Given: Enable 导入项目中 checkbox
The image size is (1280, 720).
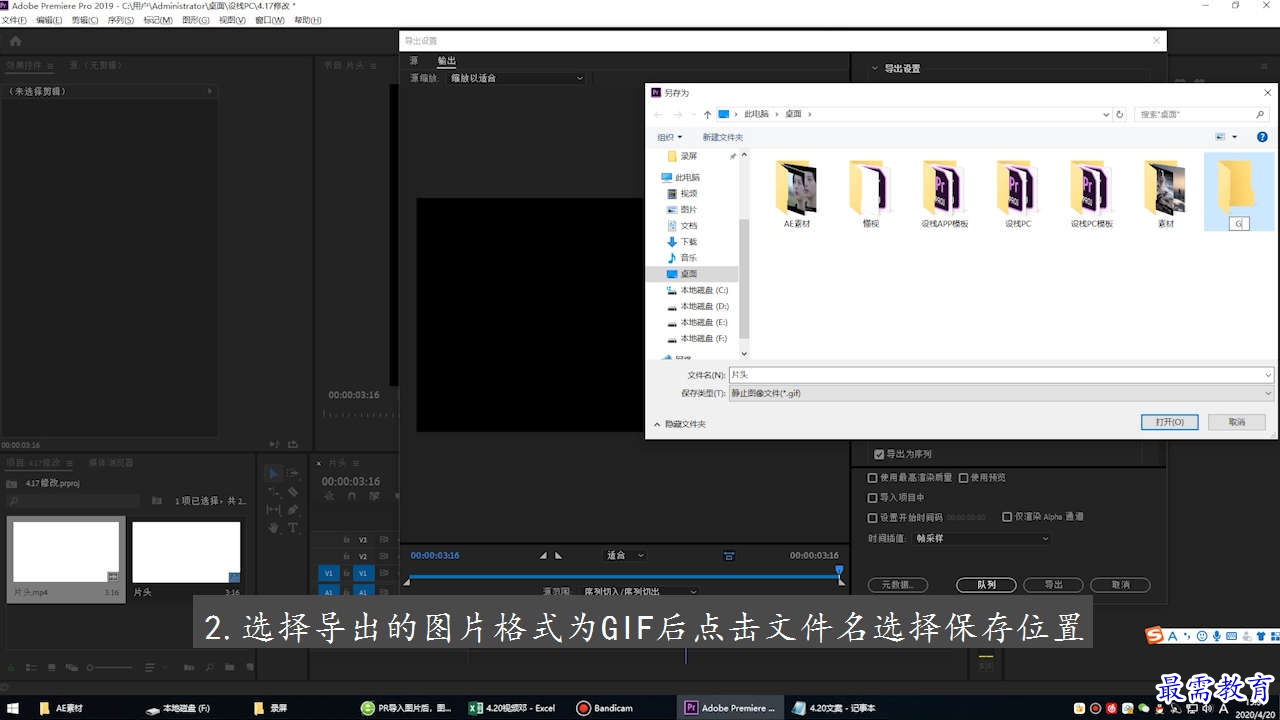Looking at the screenshot, I should coord(873,497).
